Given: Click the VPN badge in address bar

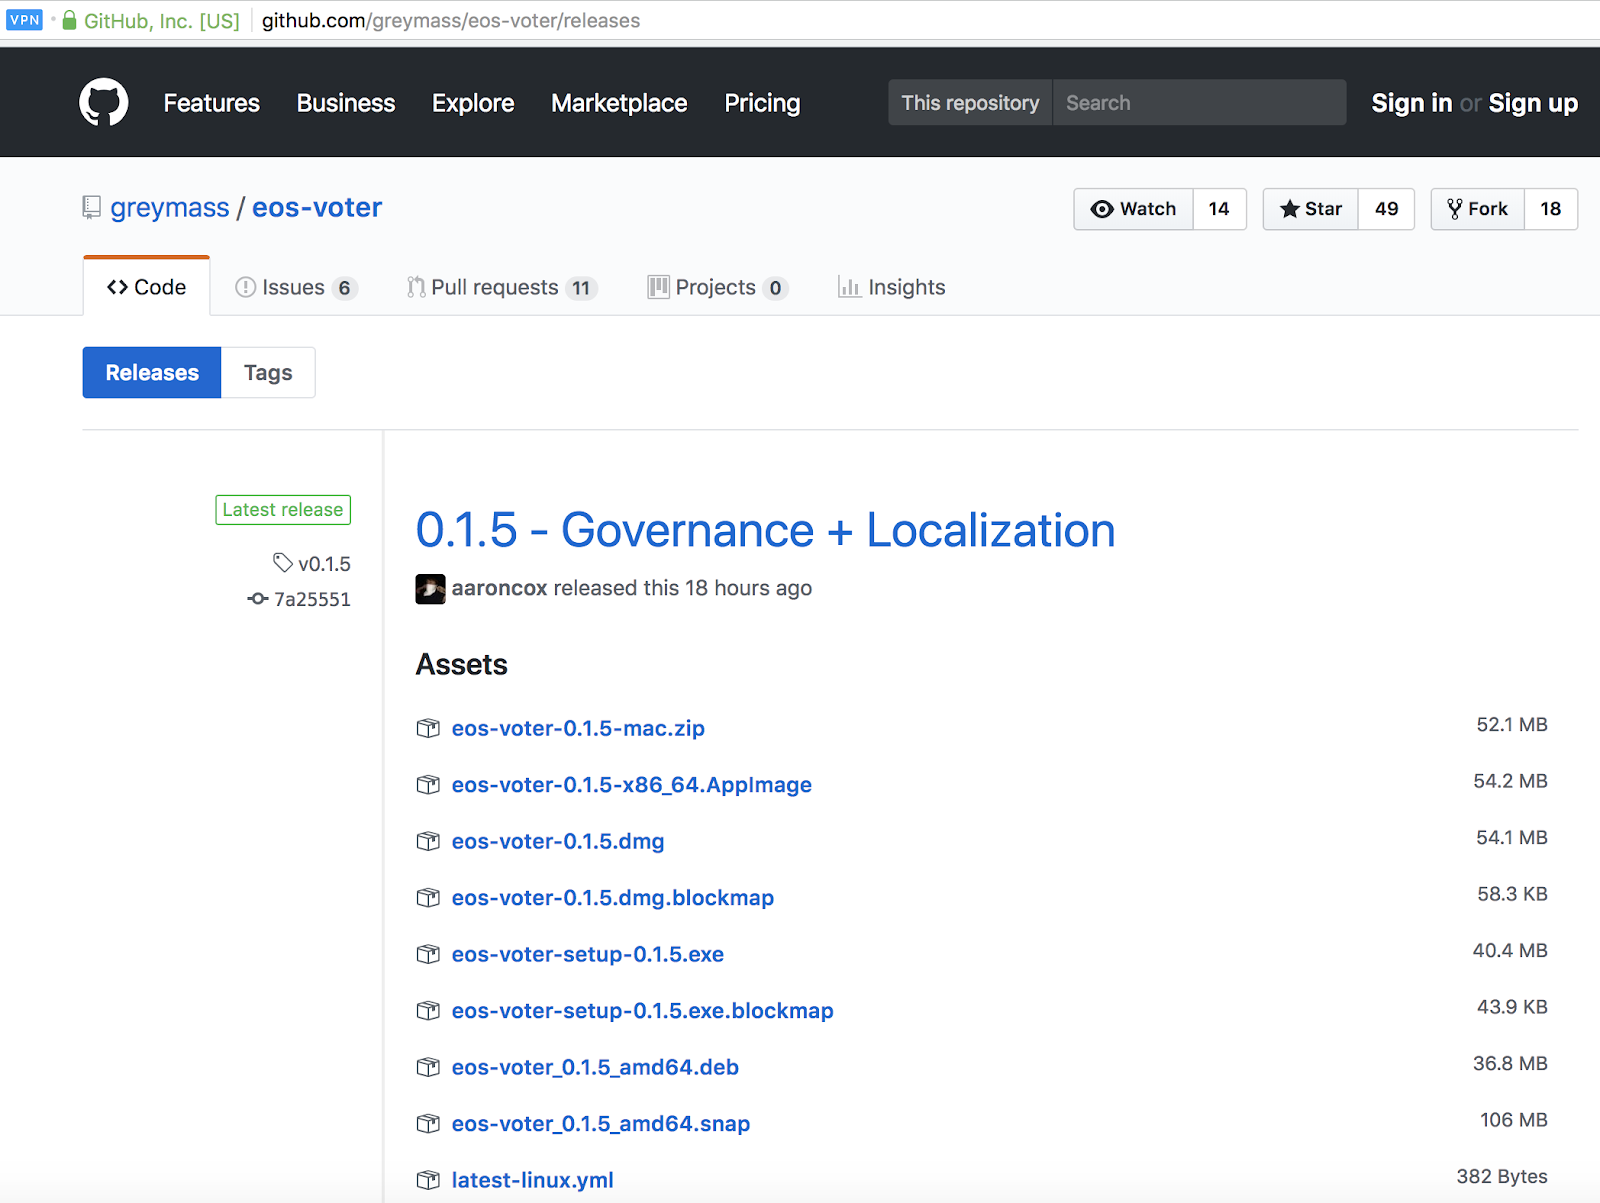Looking at the screenshot, I should tap(24, 20).
